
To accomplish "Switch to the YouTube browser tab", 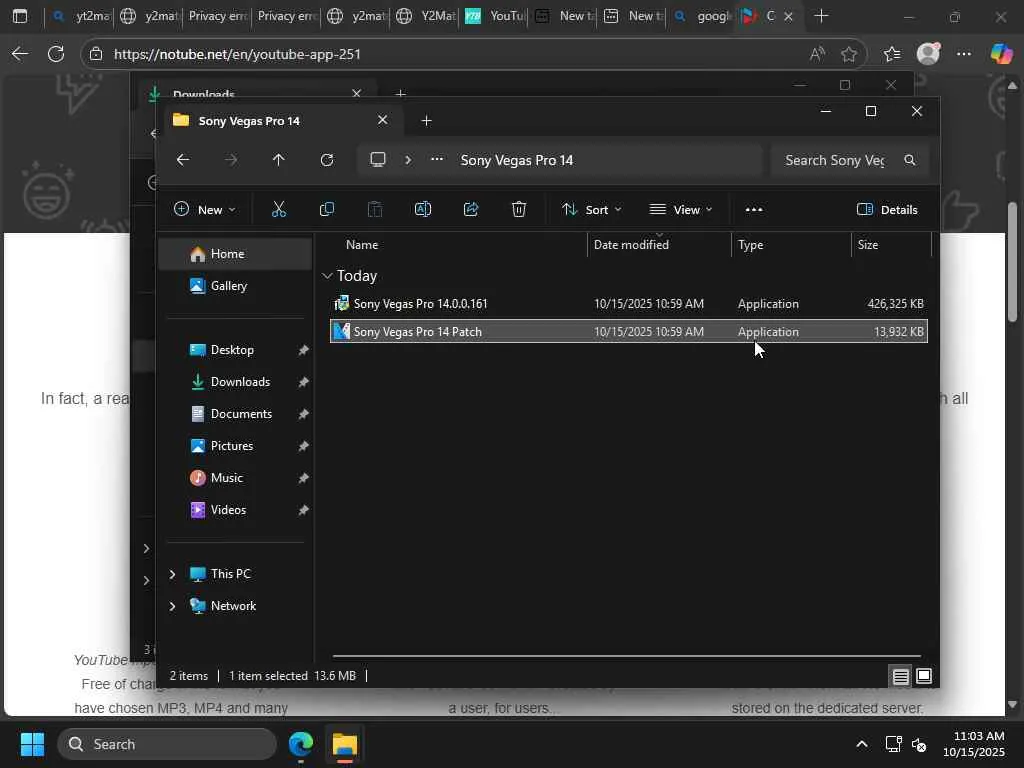I will pos(494,16).
